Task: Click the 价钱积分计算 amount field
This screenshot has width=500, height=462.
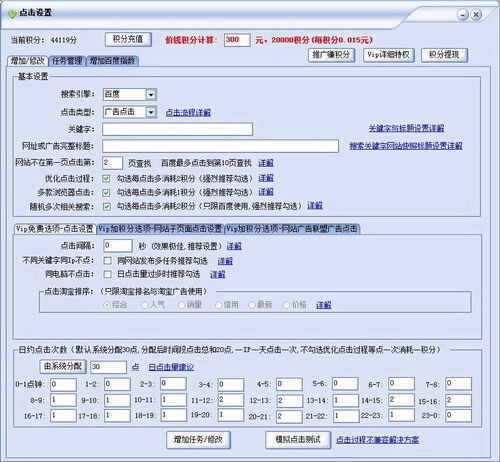Action: (237, 40)
